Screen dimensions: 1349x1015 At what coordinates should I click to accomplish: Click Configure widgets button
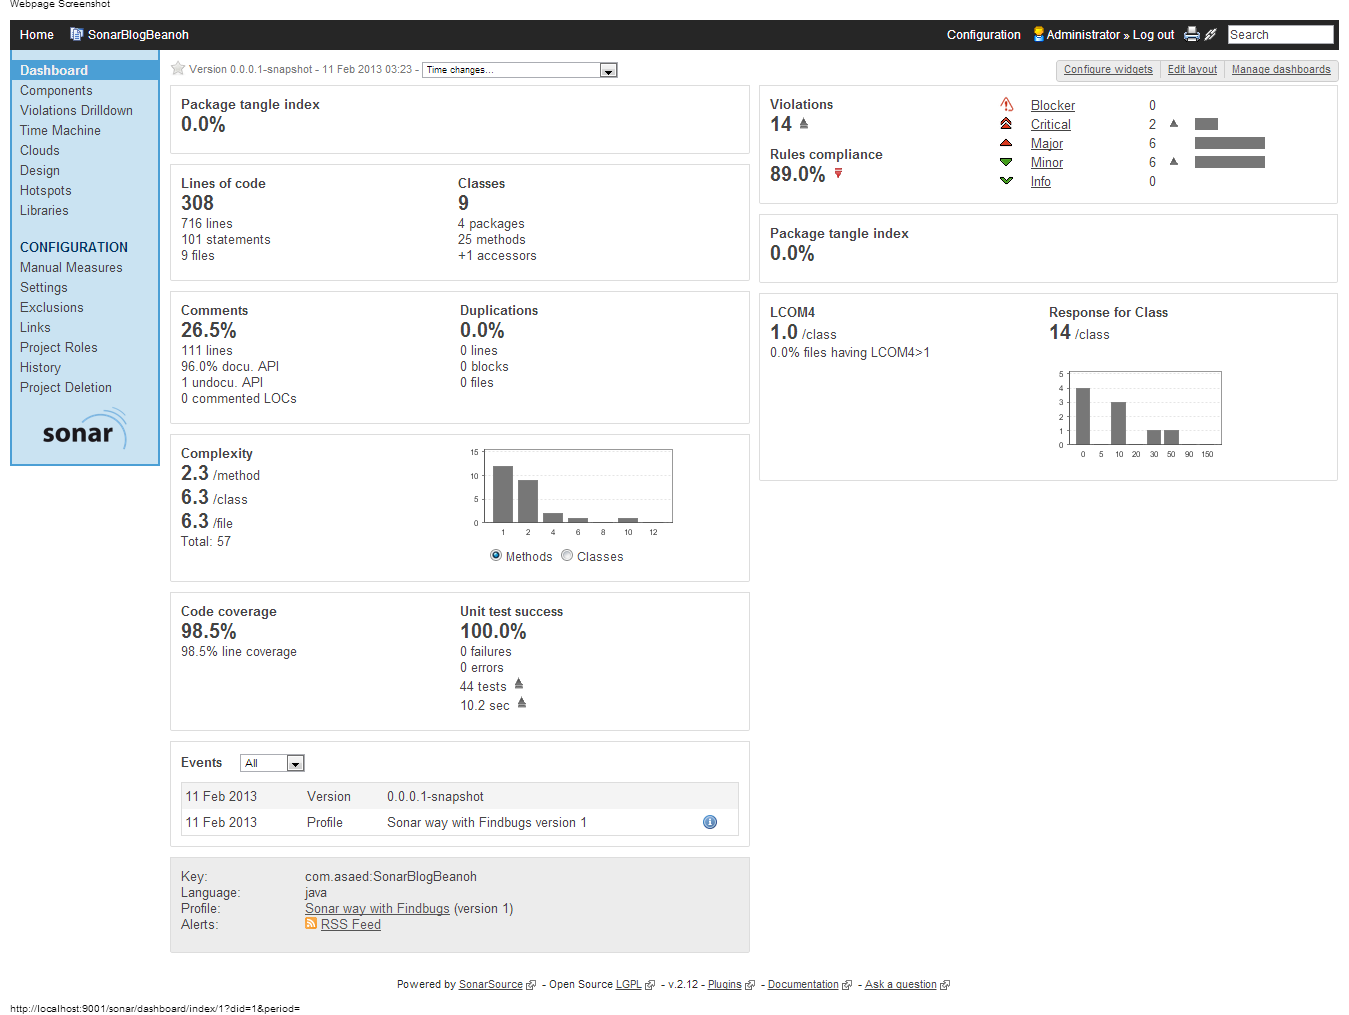1108,70
